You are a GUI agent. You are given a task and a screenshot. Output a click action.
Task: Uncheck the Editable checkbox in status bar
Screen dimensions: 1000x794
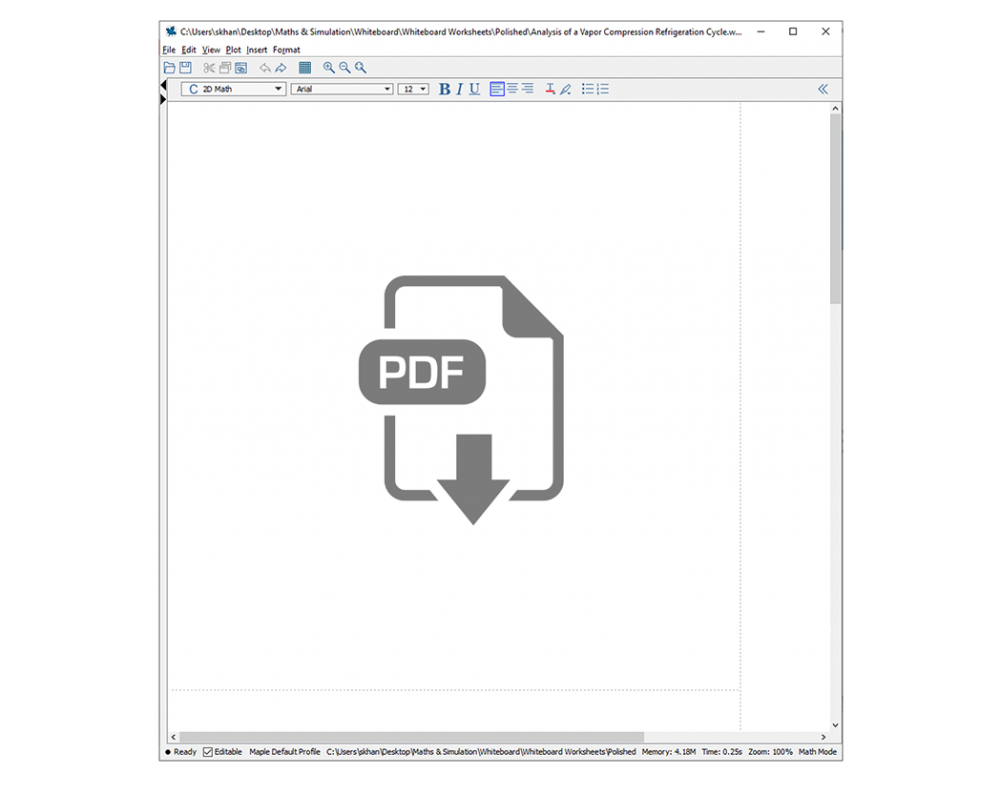(x=208, y=752)
